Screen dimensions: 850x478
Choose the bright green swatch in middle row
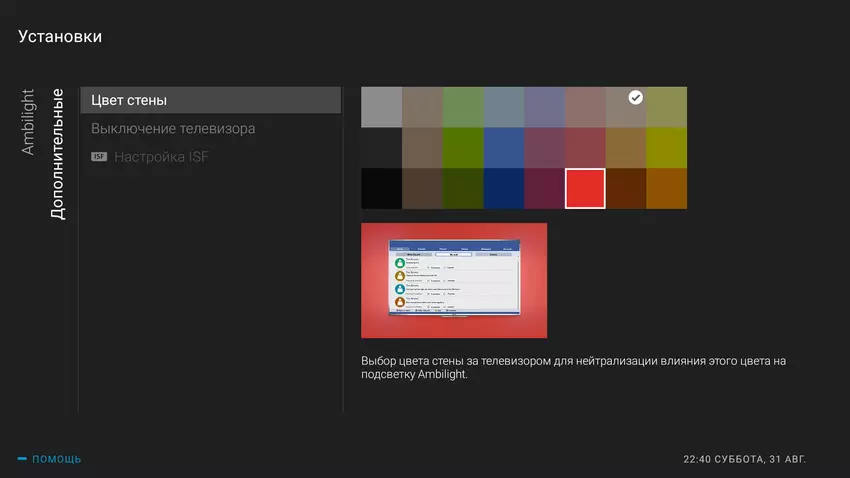463,147
